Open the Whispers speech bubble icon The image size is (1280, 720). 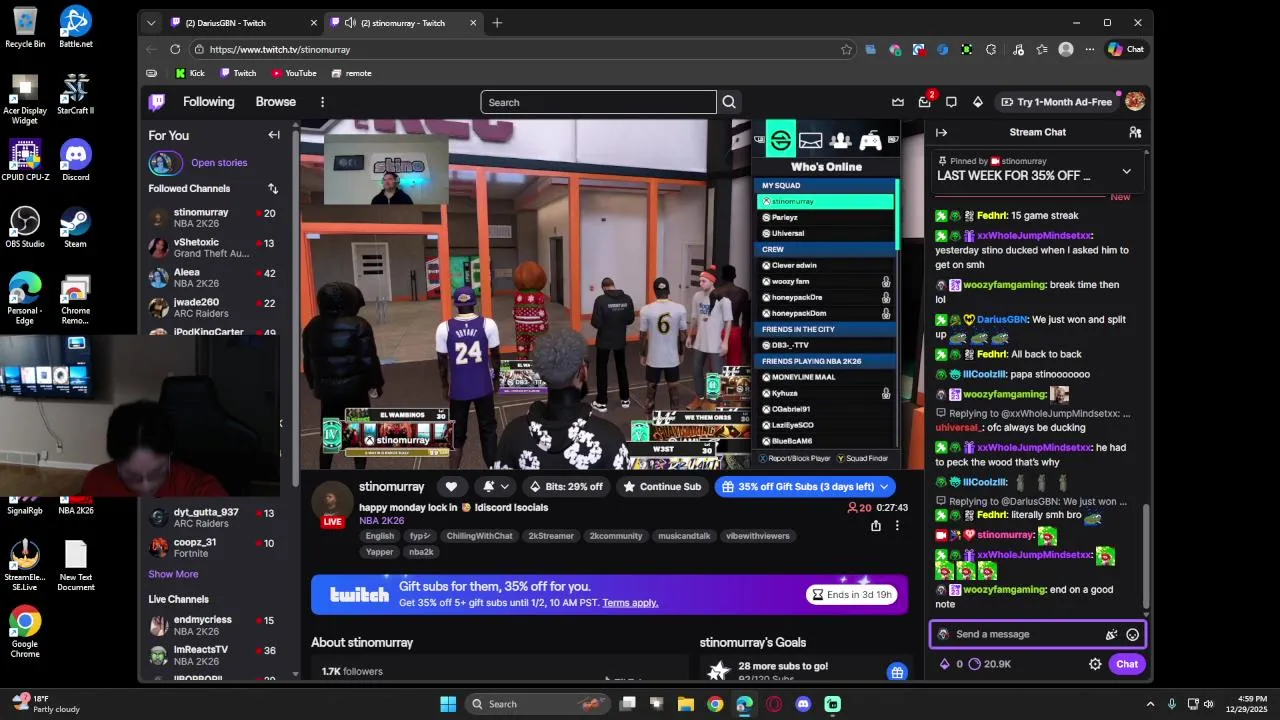coord(951,102)
